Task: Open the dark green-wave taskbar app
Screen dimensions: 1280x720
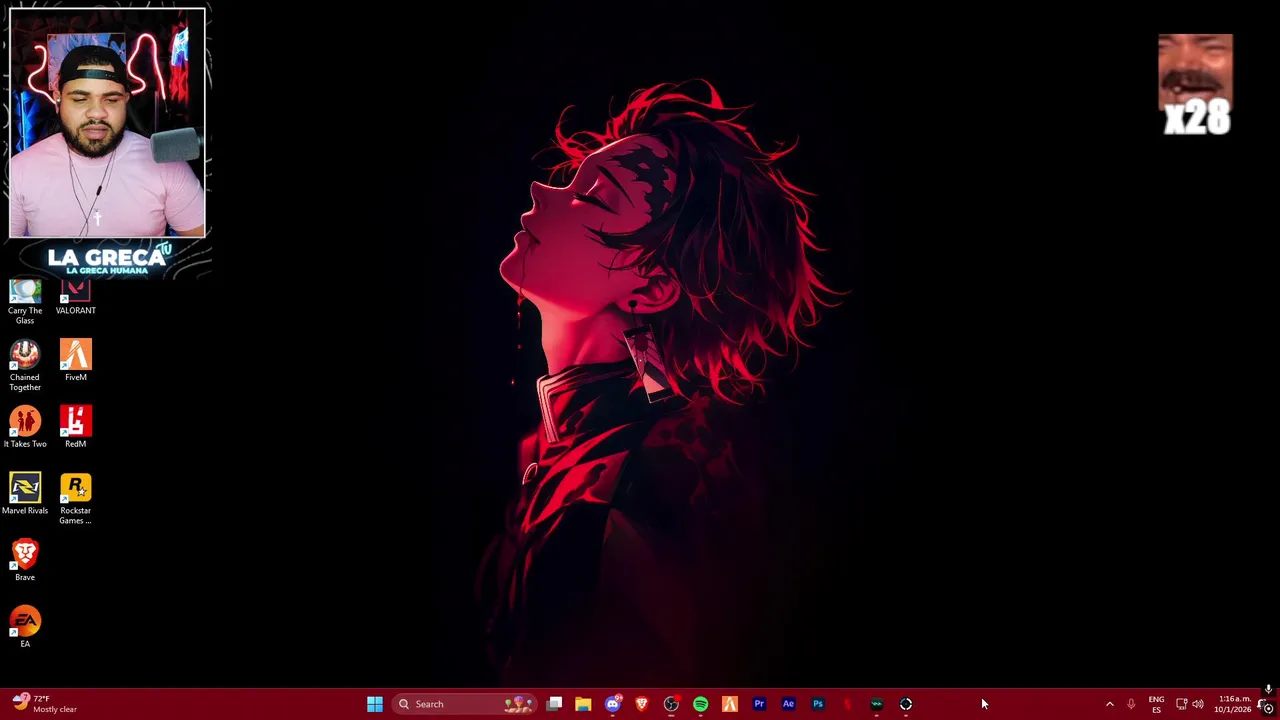Action: click(876, 704)
